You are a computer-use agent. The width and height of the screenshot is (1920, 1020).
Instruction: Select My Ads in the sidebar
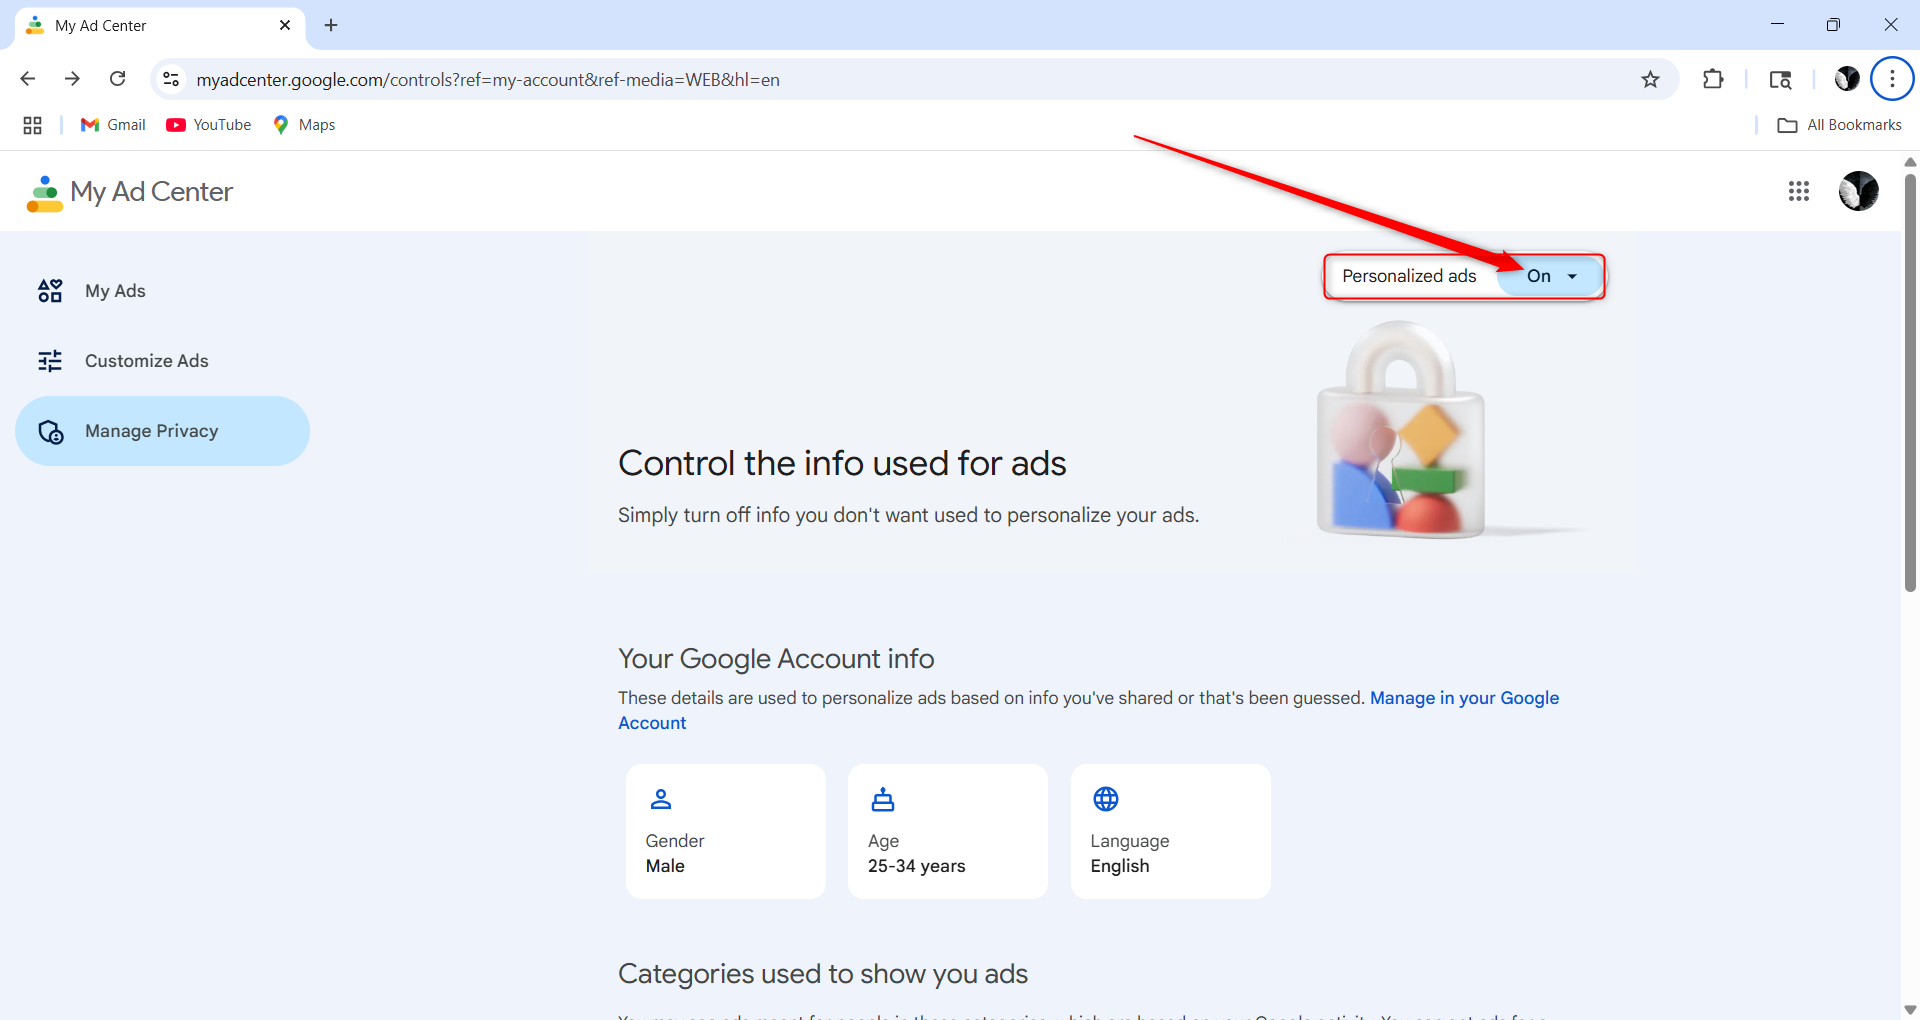[x=115, y=290]
